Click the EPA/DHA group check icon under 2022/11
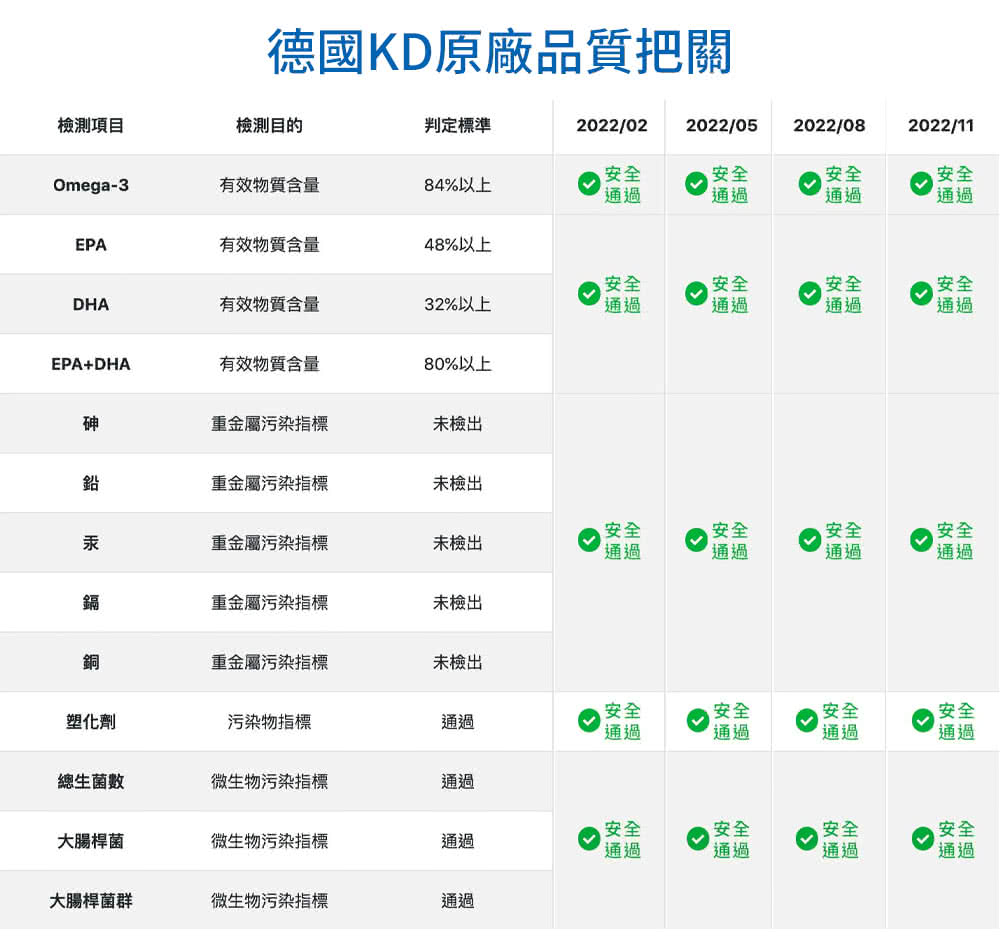 point(921,293)
